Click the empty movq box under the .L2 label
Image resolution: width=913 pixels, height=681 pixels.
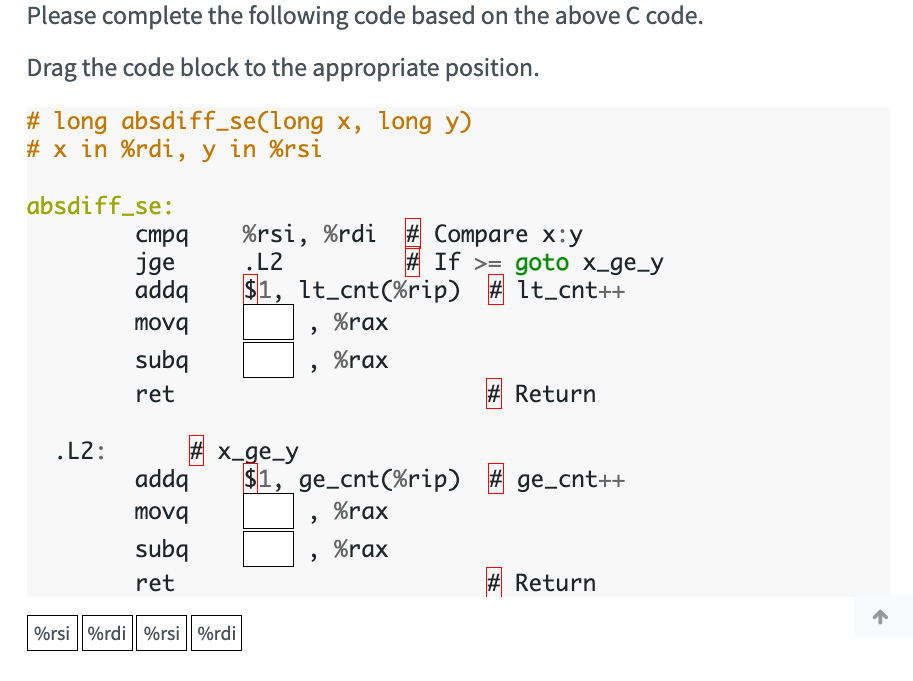pyautogui.click(x=267, y=510)
